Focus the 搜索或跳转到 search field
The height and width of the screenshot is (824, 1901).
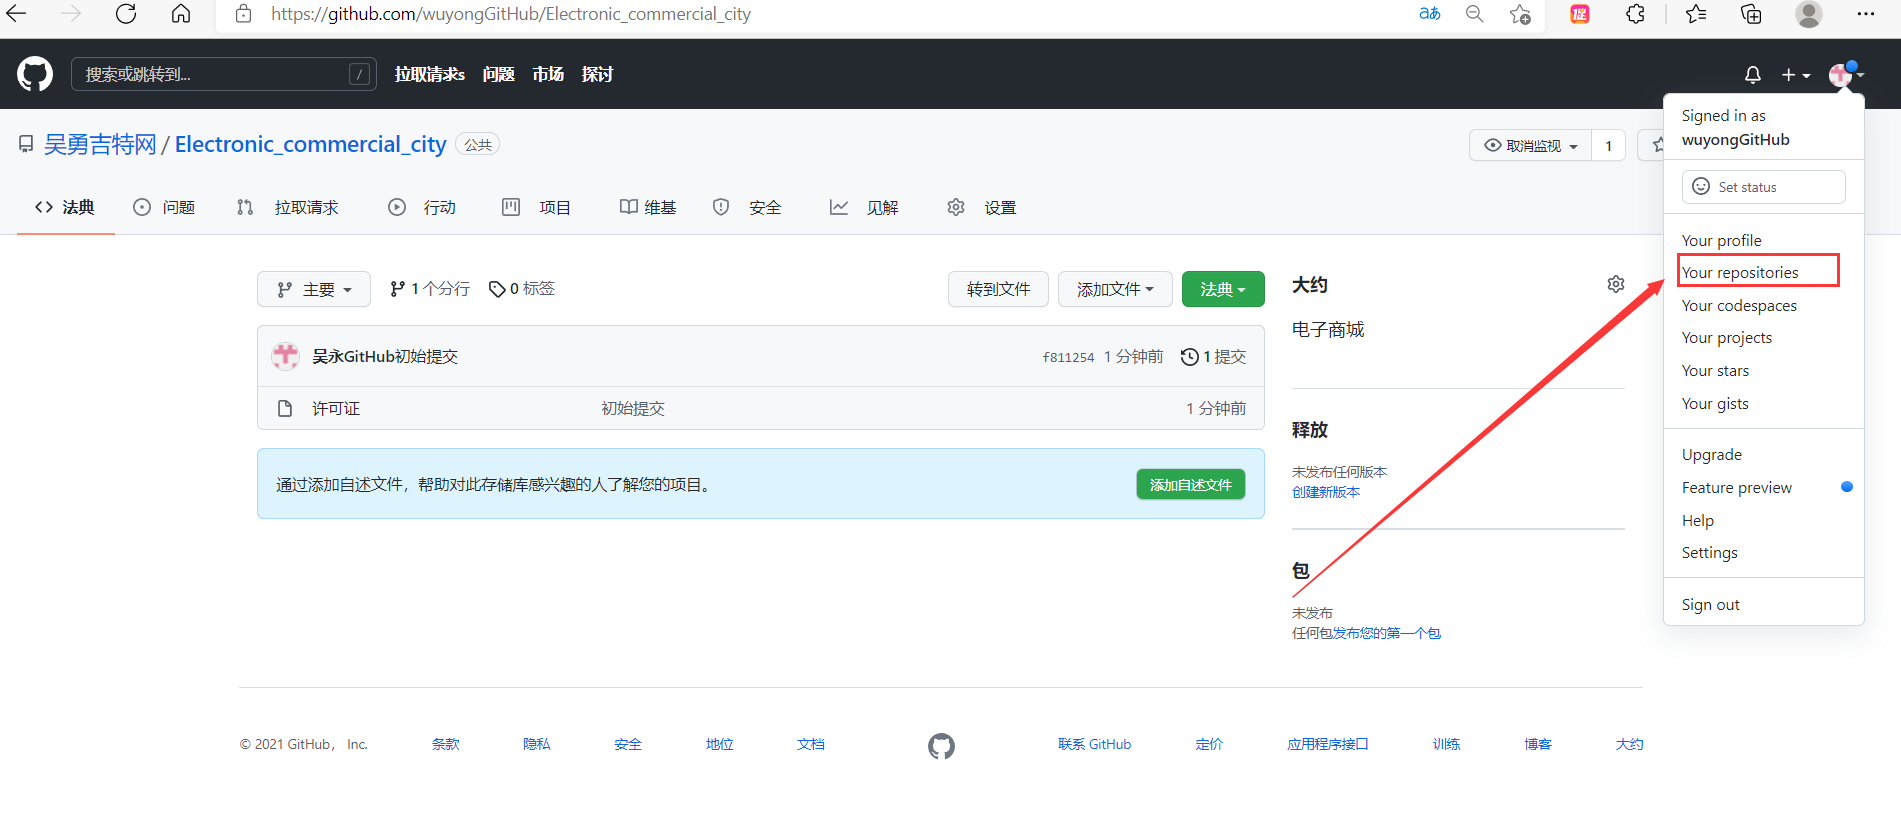click(x=223, y=74)
